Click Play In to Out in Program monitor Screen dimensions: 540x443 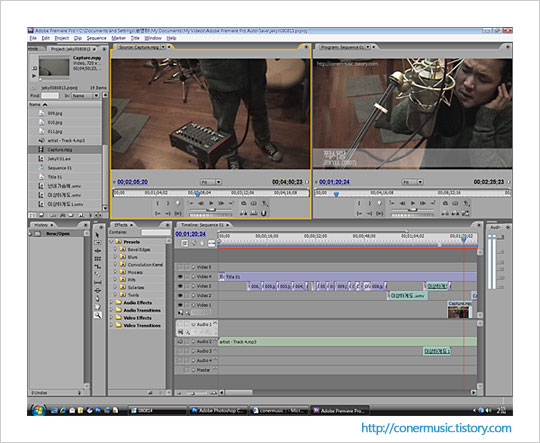click(x=379, y=213)
